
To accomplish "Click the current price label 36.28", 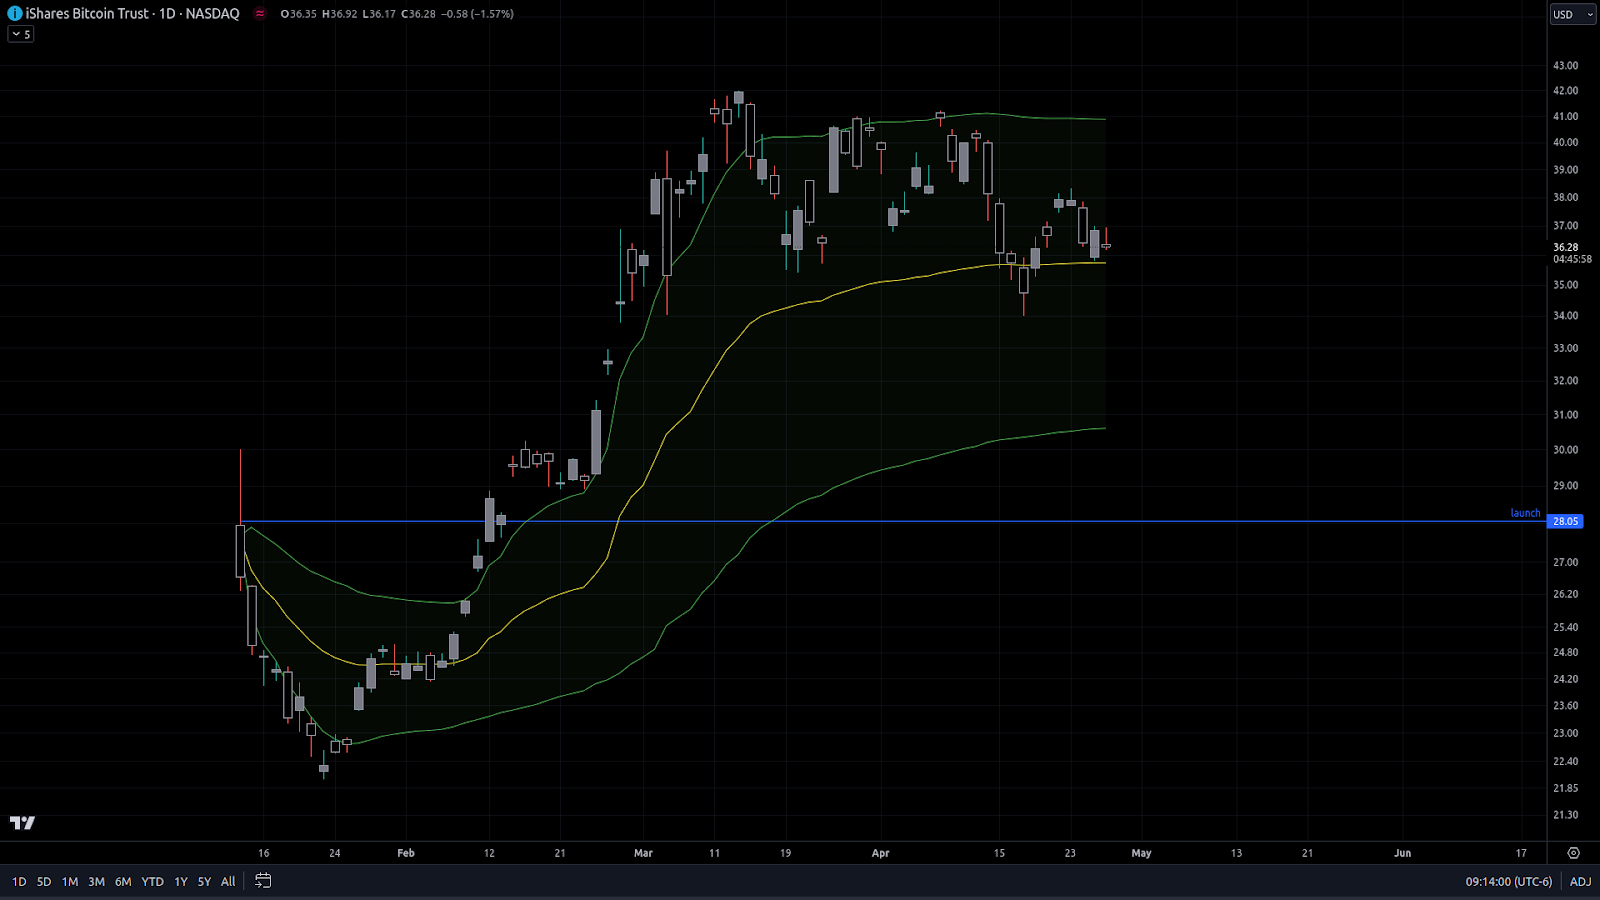I will pyautogui.click(x=1566, y=247).
